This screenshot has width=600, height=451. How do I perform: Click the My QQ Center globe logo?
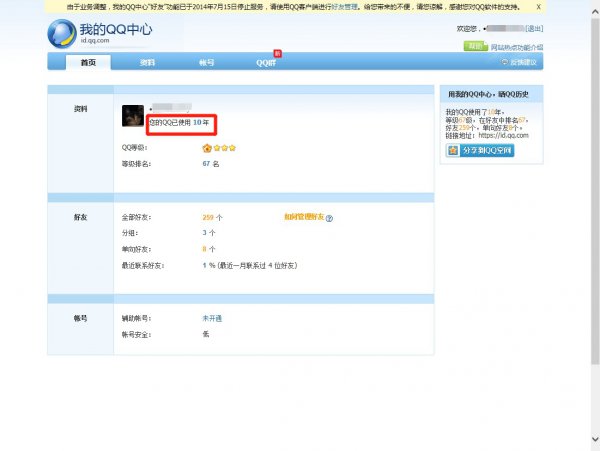pyautogui.click(x=62, y=34)
